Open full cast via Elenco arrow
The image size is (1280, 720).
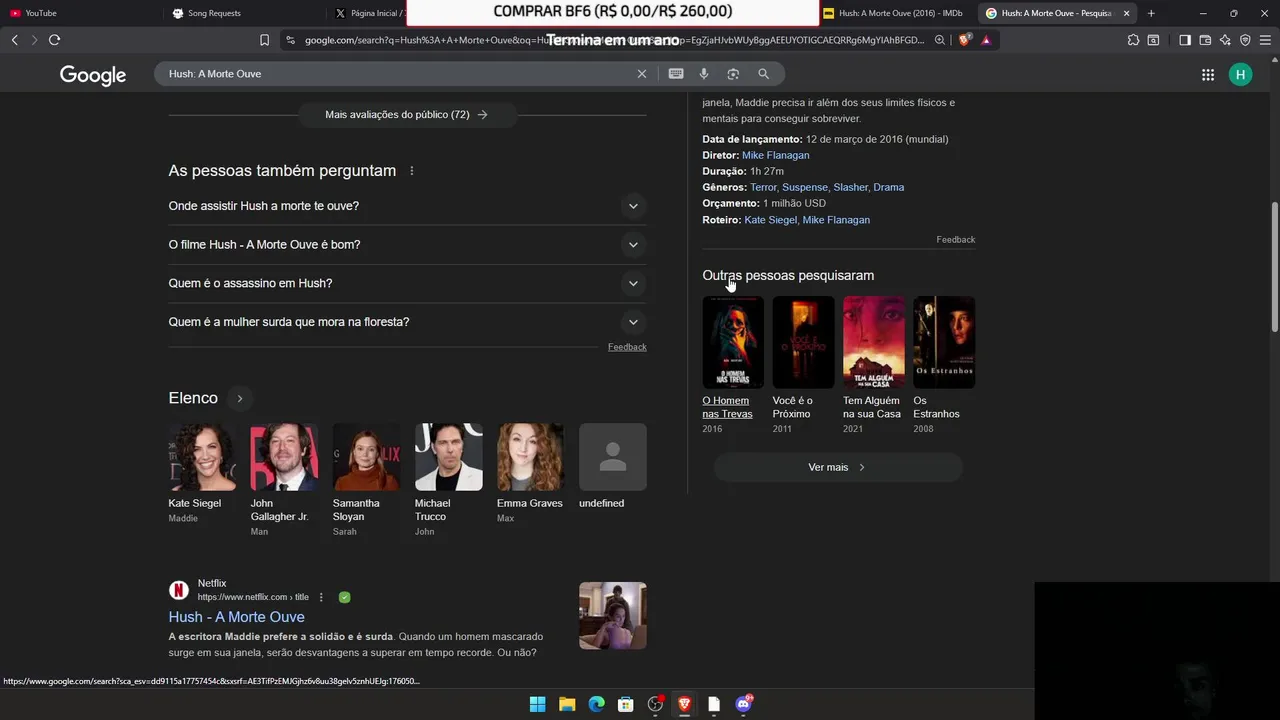pyautogui.click(x=239, y=399)
